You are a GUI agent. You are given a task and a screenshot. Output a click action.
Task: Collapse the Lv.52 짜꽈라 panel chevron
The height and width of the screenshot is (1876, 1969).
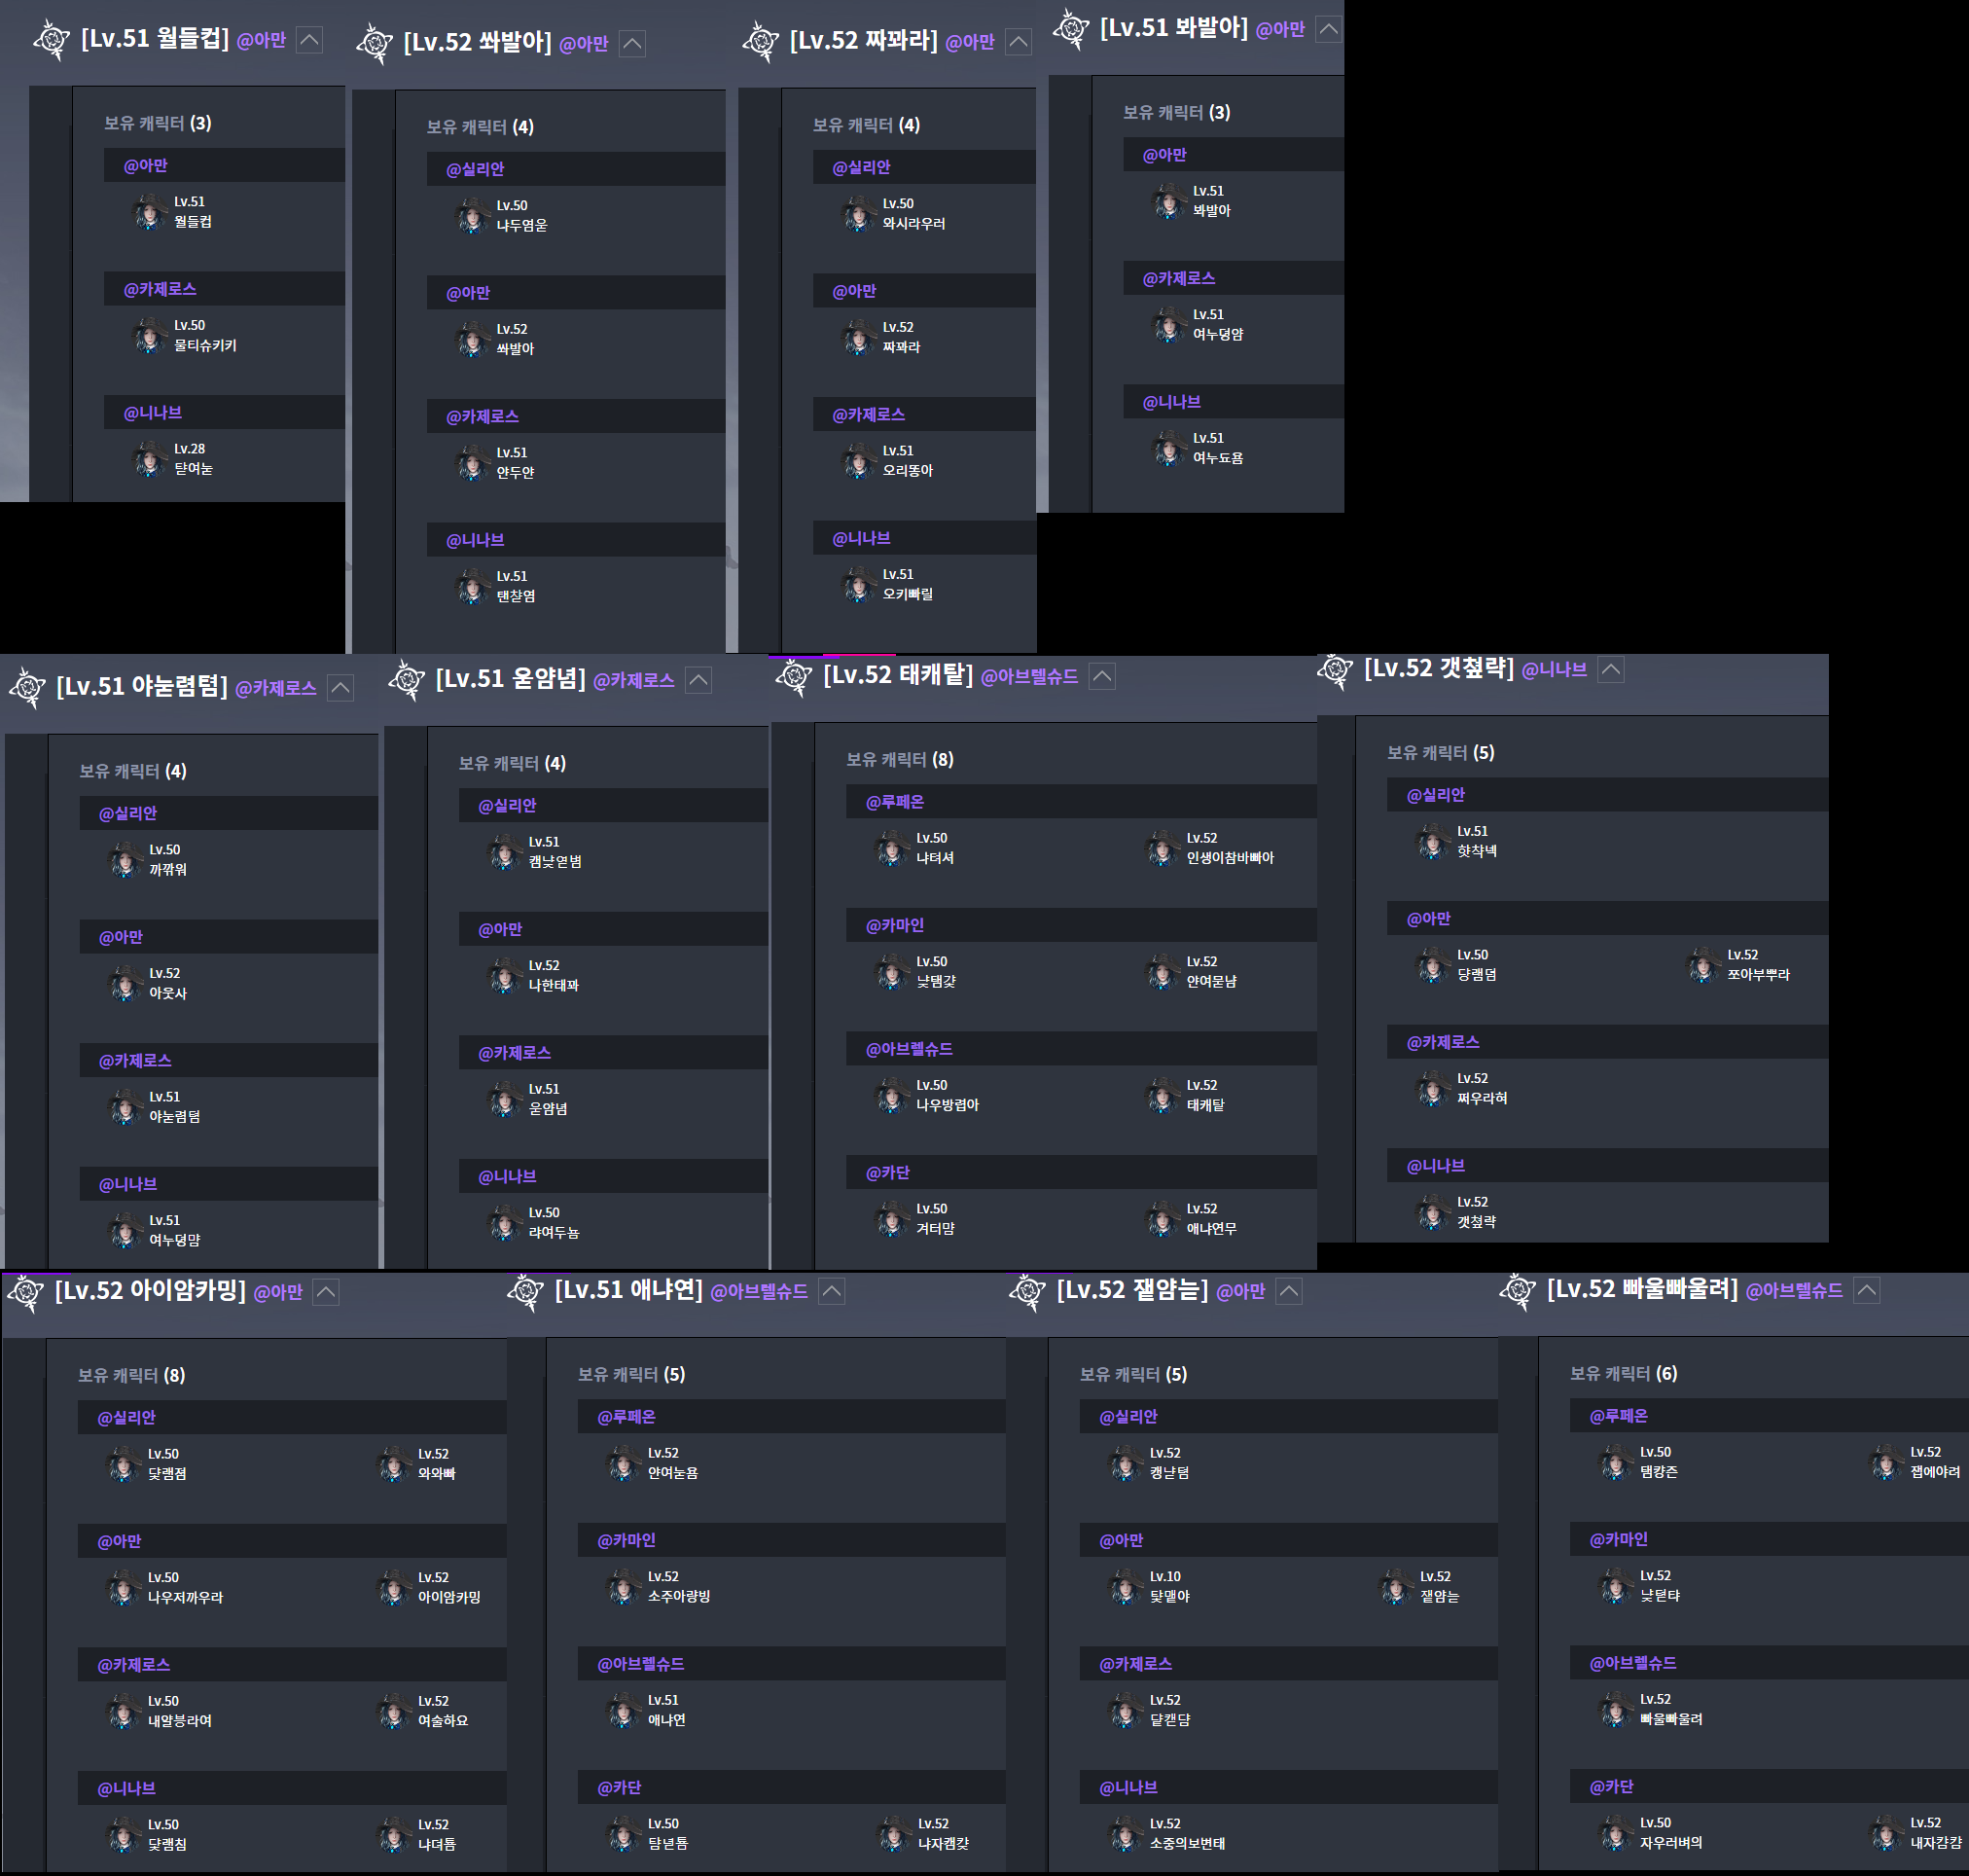(1018, 42)
